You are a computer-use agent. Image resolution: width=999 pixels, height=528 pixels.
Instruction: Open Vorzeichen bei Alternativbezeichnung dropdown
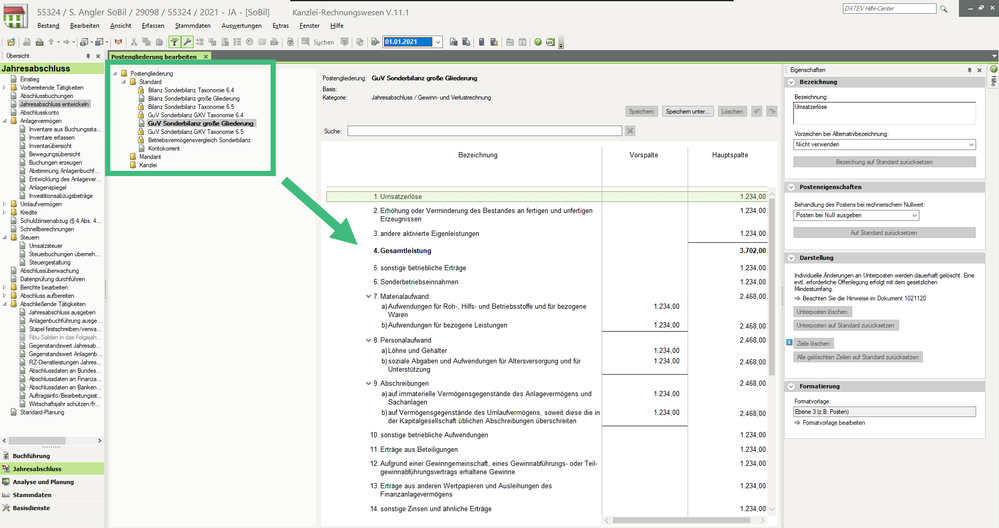[x=971, y=145]
